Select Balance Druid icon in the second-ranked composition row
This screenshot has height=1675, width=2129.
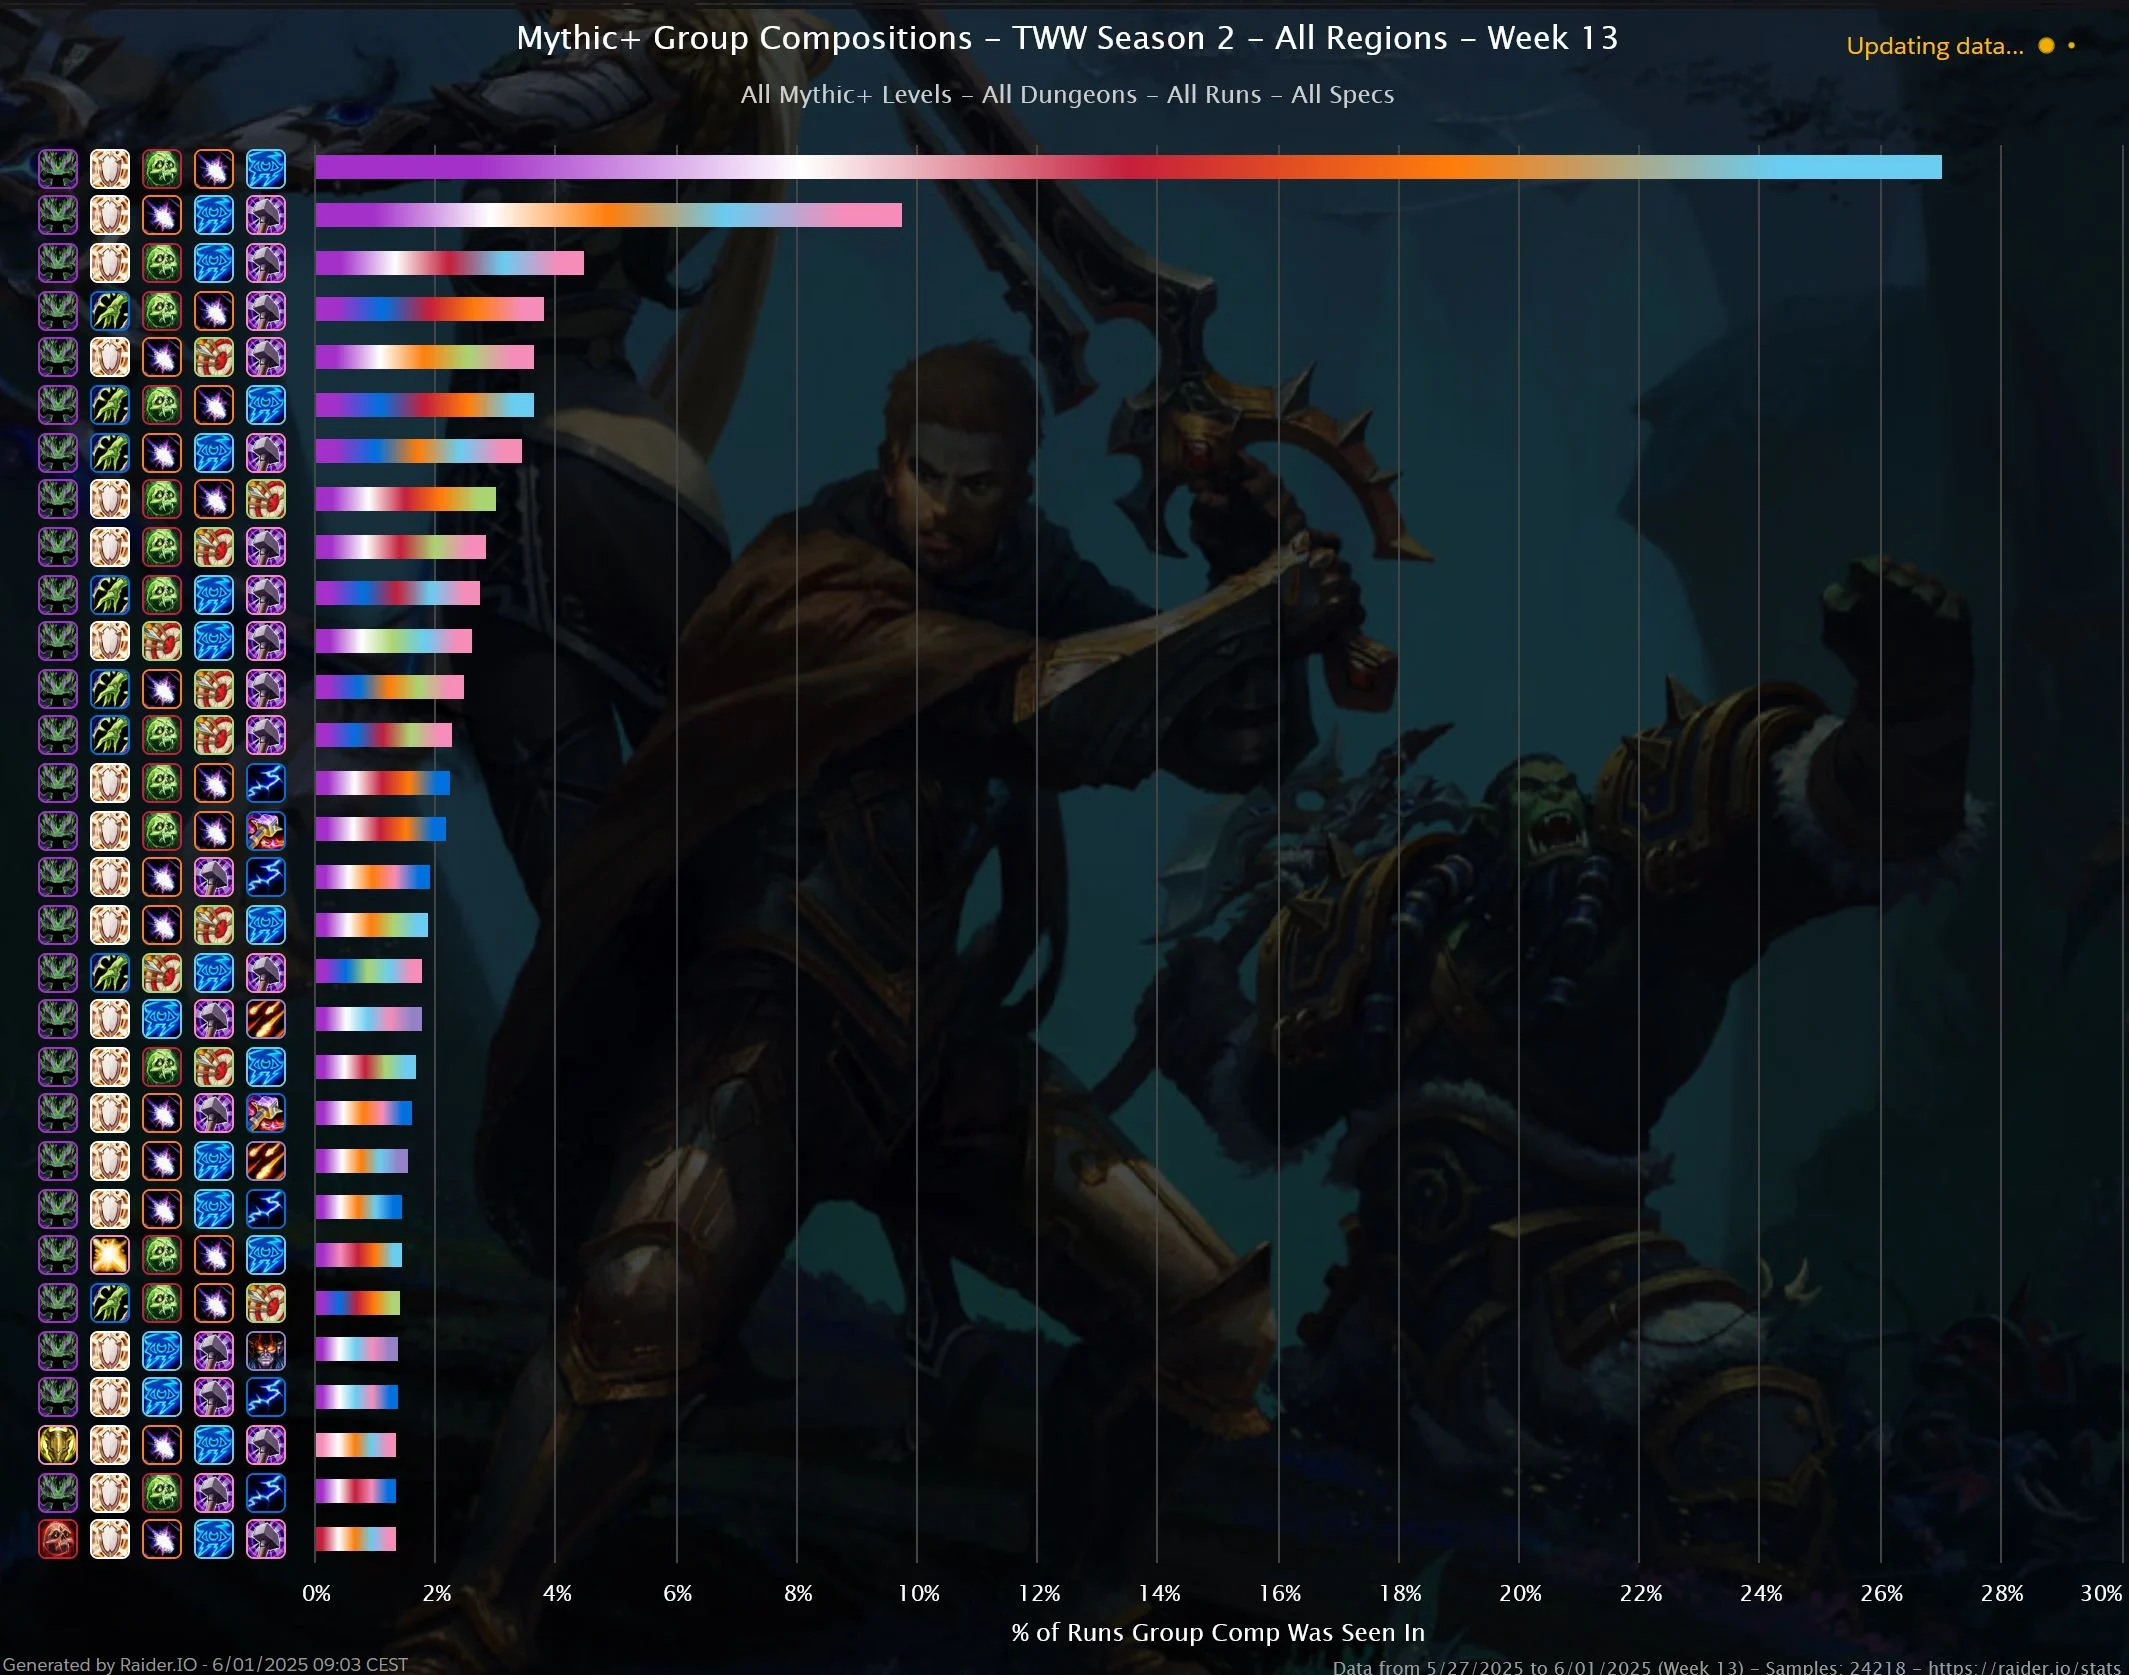pyautogui.click(x=162, y=215)
